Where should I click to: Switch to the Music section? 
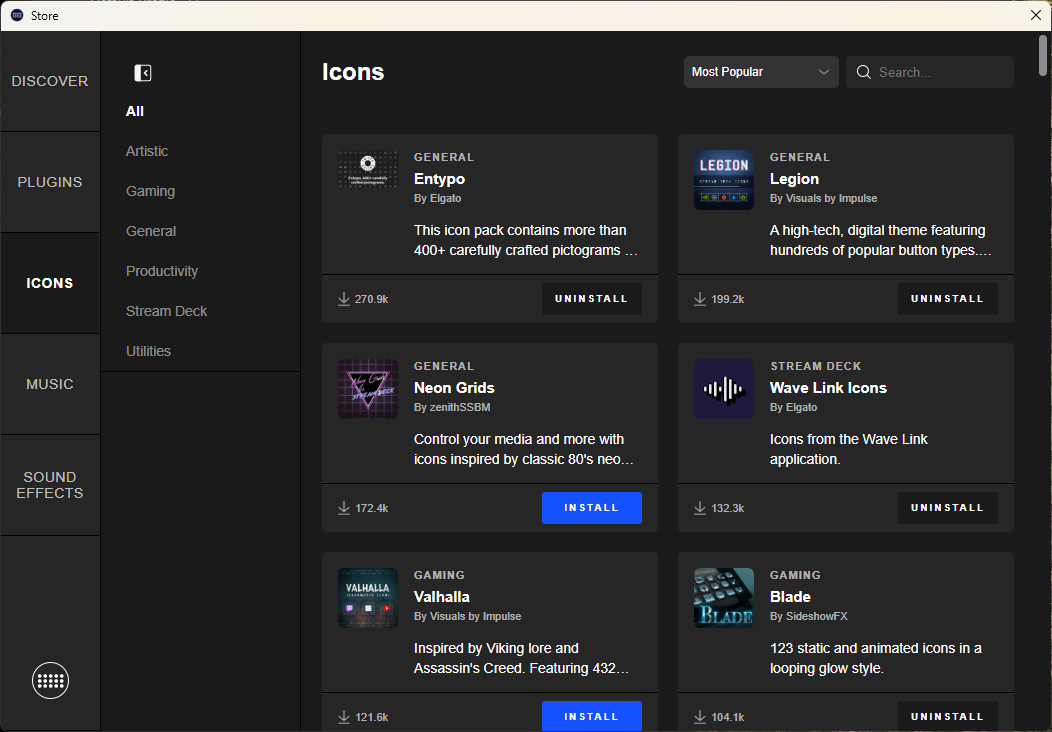click(50, 384)
